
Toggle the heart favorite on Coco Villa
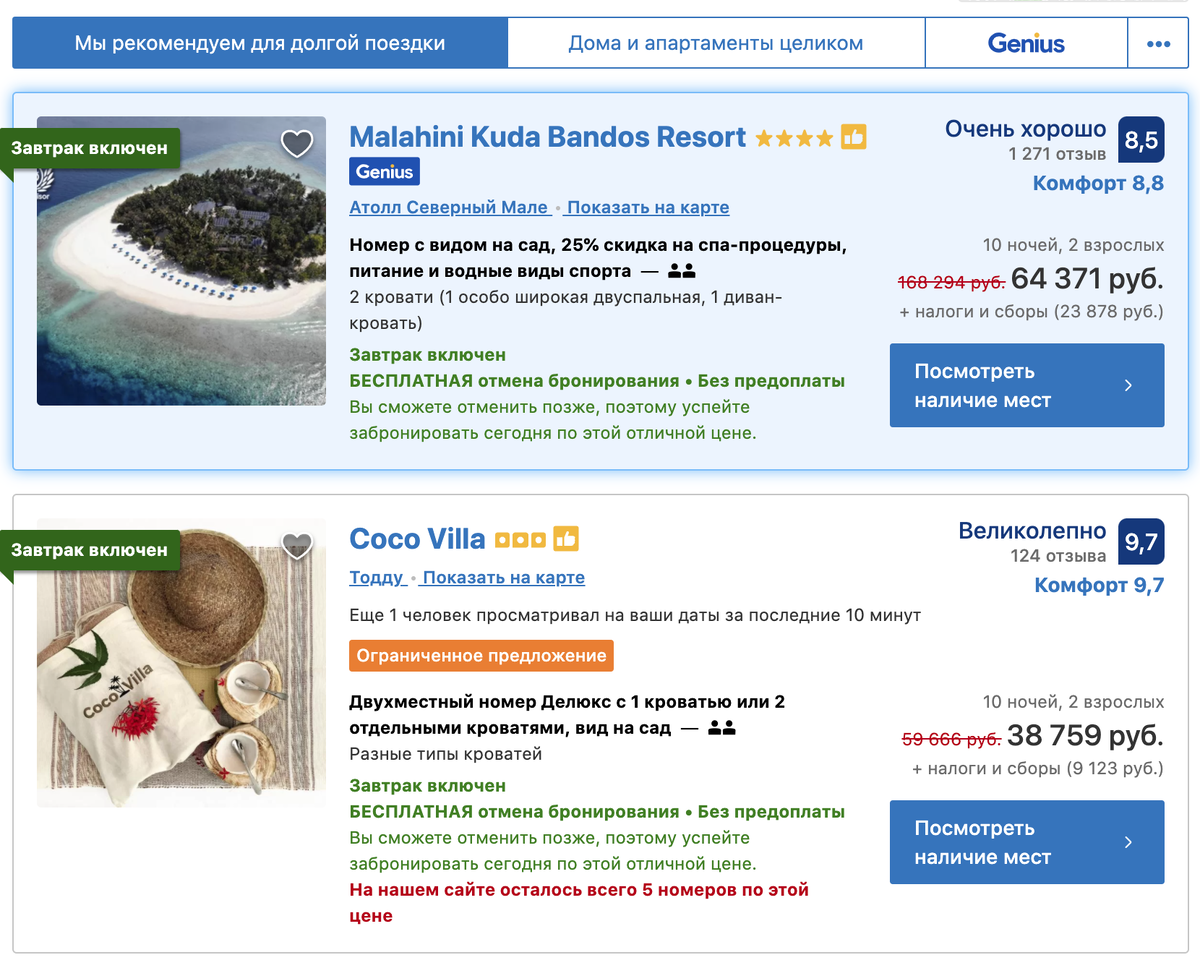[x=297, y=546]
